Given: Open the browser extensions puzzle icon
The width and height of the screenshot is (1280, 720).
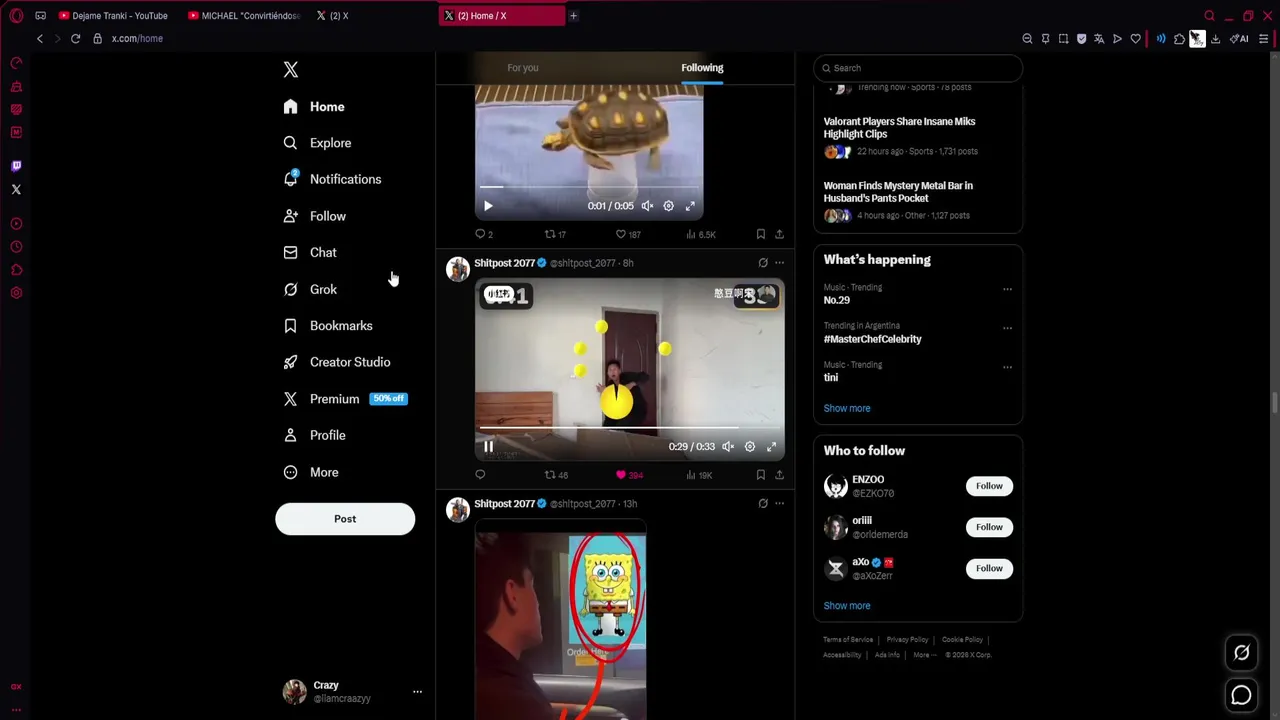Looking at the screenshot, I should tap(1179, 39).
